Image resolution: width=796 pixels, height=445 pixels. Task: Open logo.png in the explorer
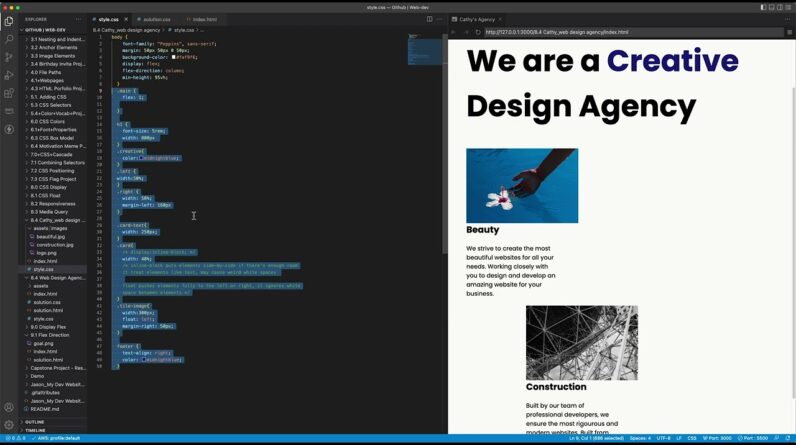coord(46,253)
